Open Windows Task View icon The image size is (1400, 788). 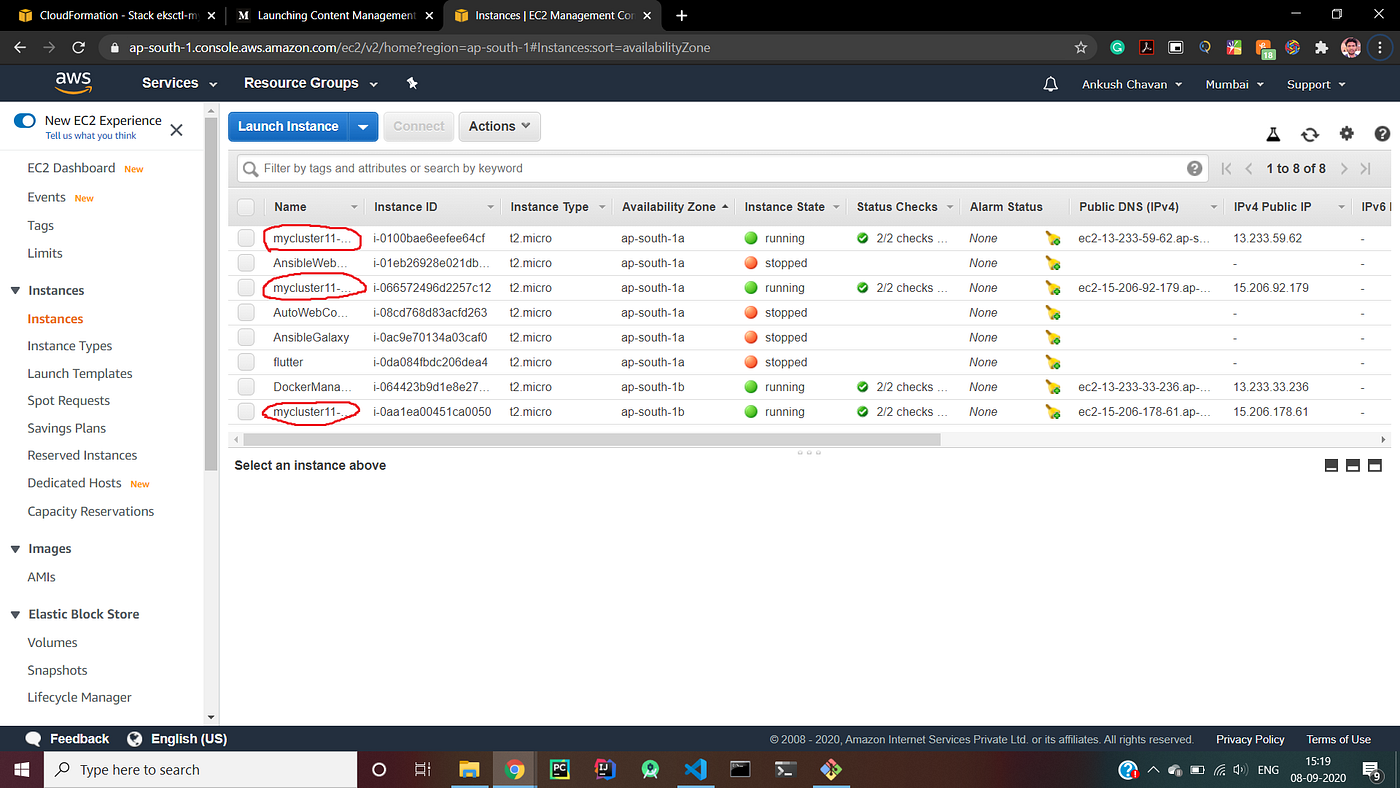tap(423, 769)
